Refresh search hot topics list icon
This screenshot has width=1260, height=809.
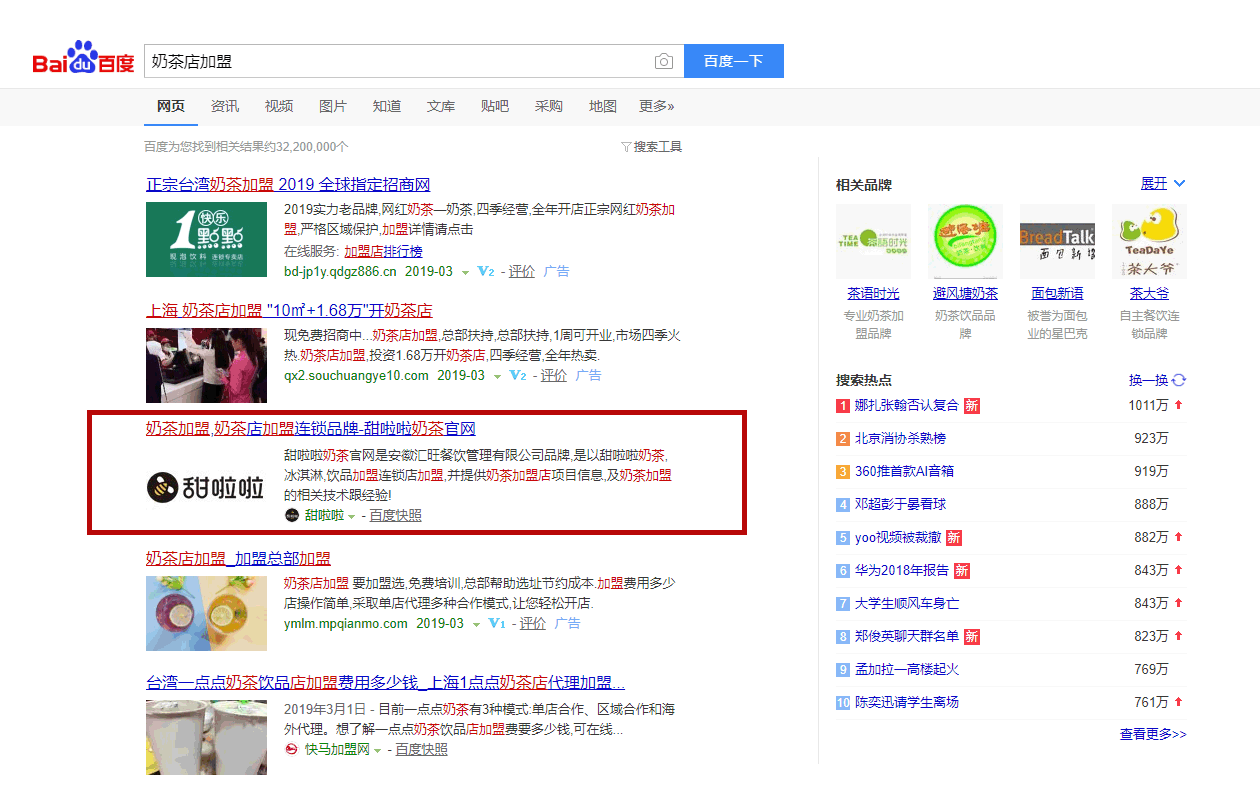click(1179, 380)
